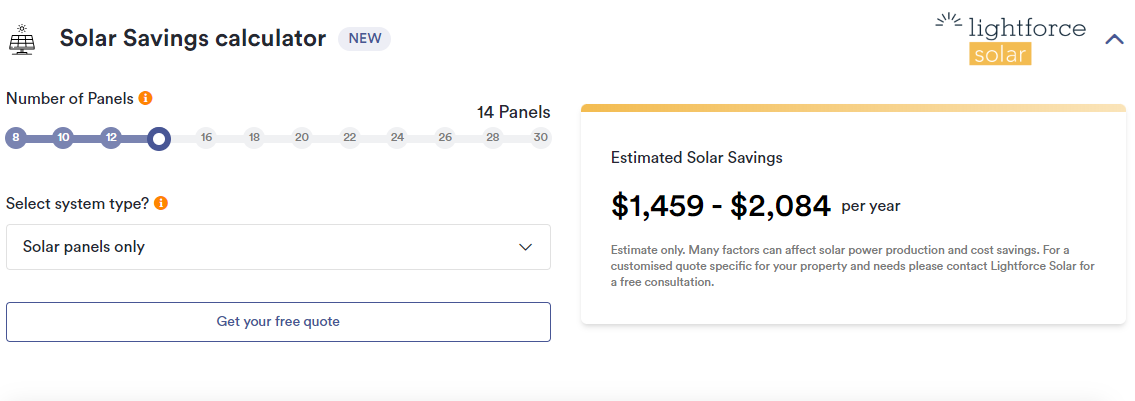Select 18 panels on the slider
The width and height of the screenshot is (1135, 401).
(x=254, y=138)
